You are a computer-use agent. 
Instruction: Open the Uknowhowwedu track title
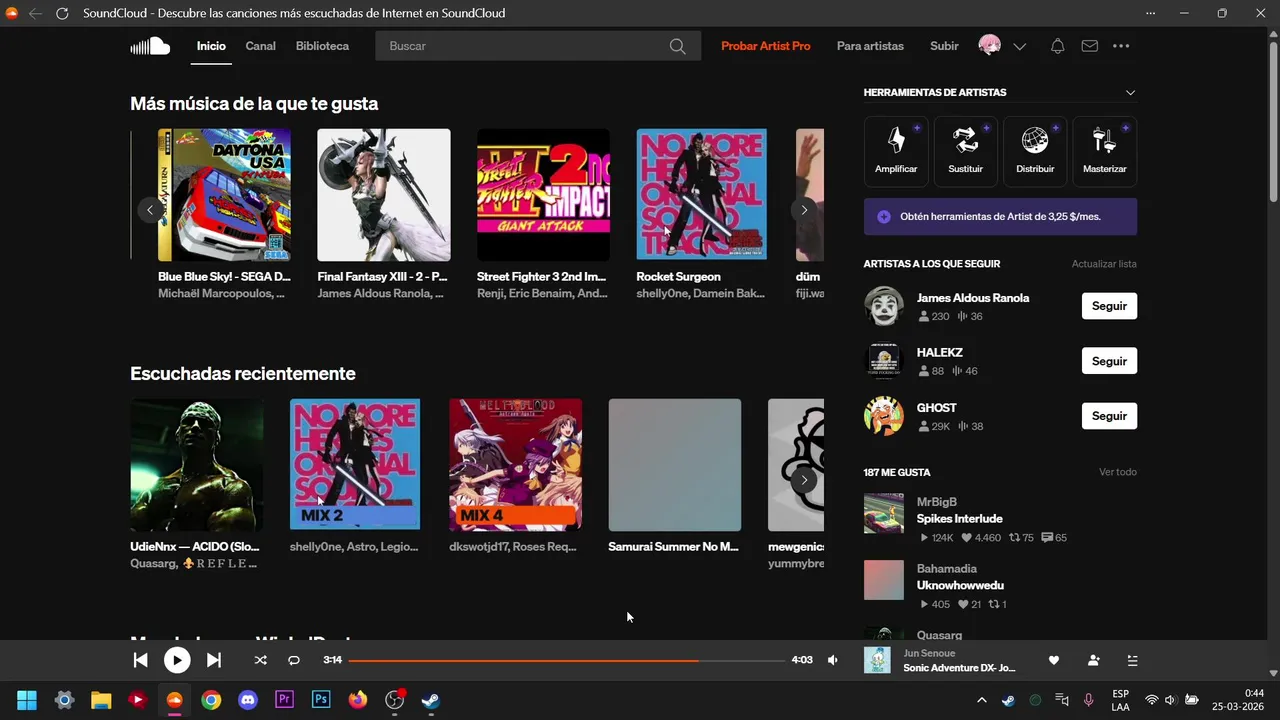coord(960,585)
